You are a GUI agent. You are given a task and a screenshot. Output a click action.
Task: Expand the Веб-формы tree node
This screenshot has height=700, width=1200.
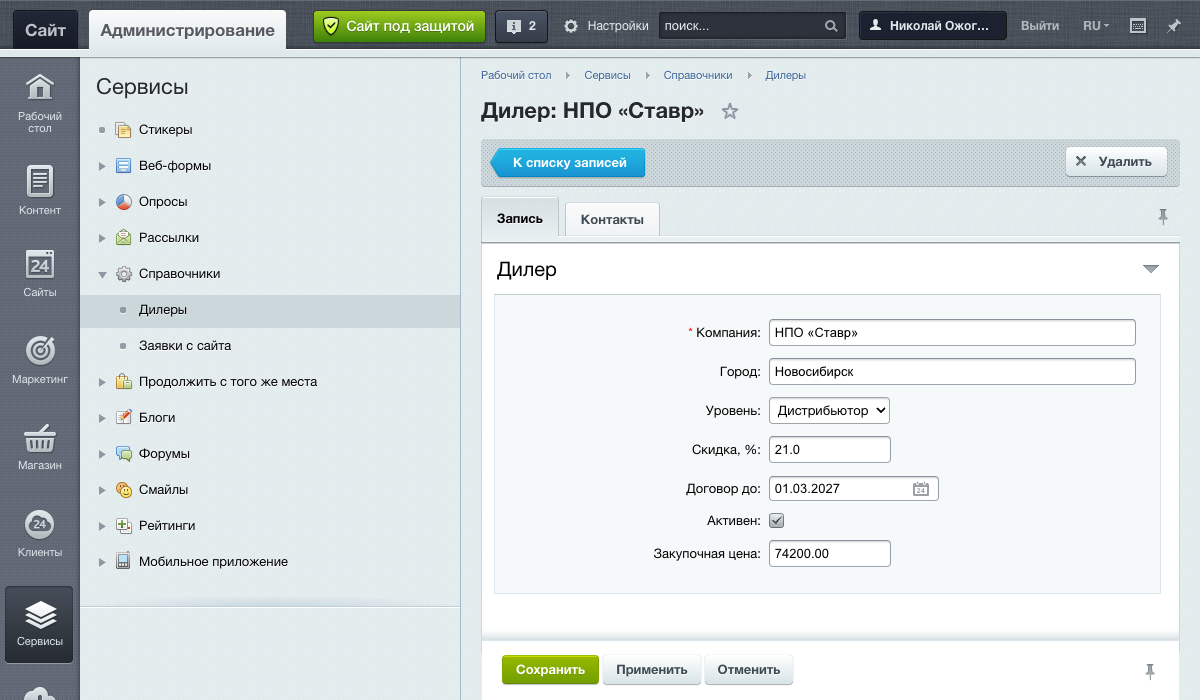pyautogui.click(x=102, y=166)
